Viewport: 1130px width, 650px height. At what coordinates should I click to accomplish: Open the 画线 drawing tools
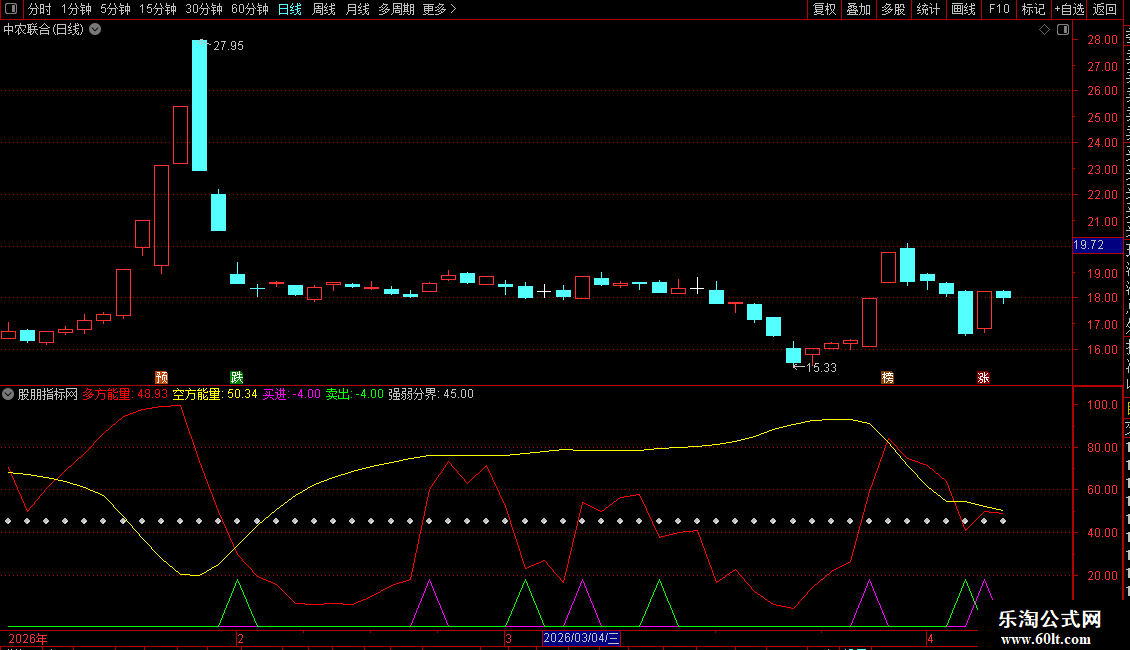963,9
